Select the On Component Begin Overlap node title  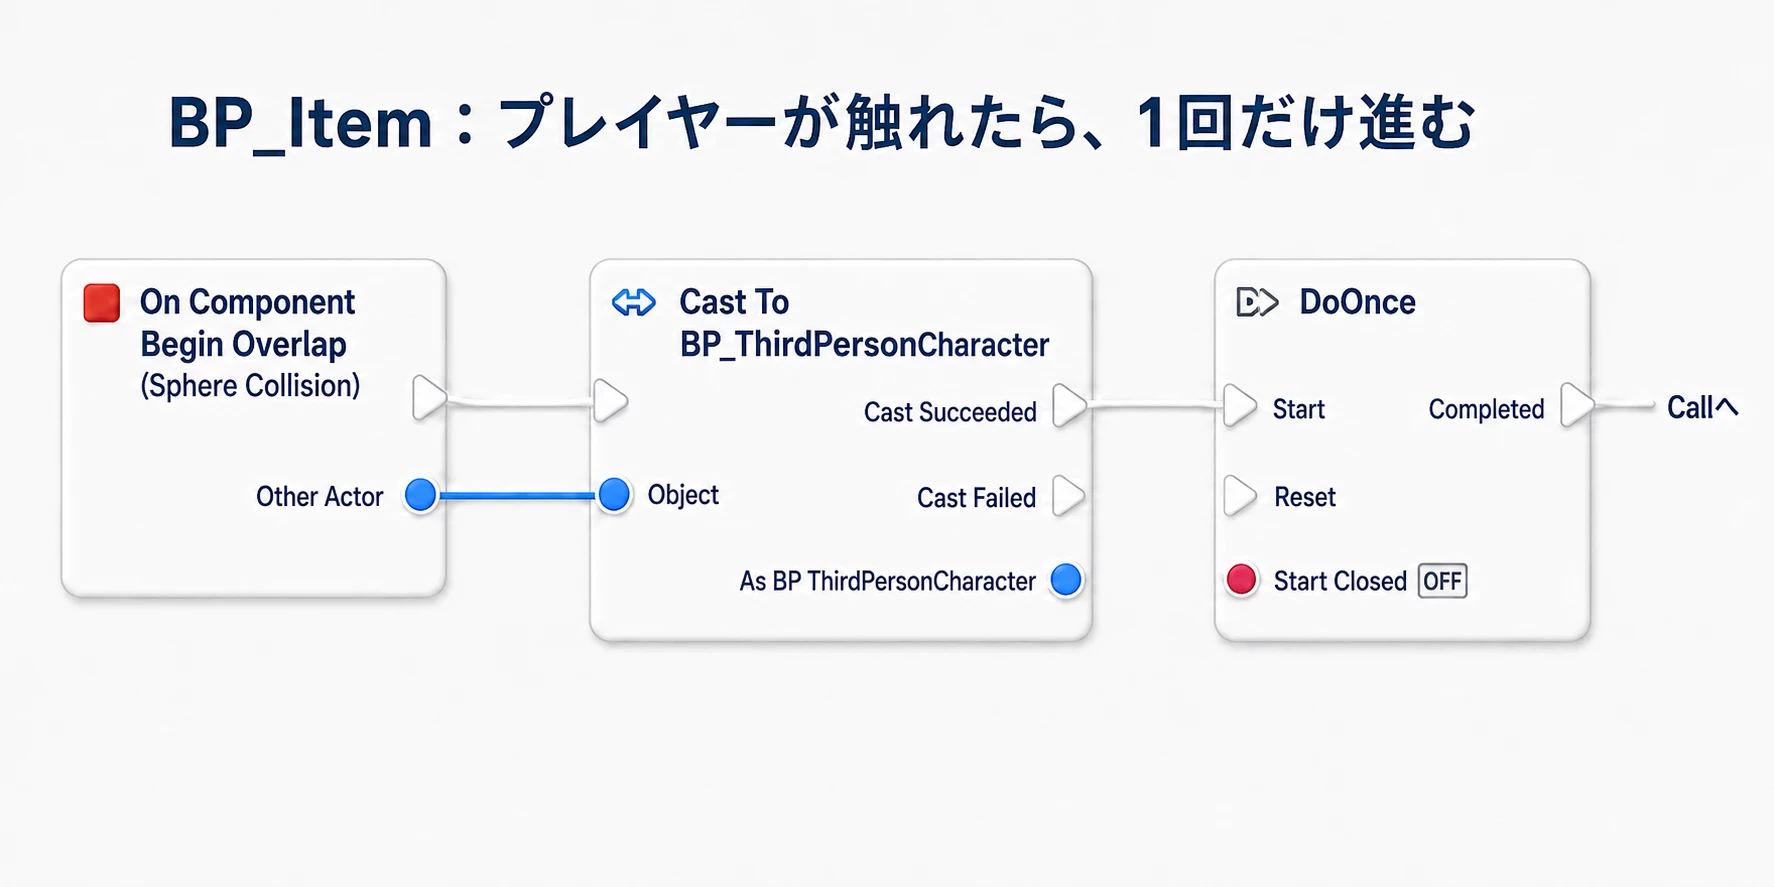247,323
